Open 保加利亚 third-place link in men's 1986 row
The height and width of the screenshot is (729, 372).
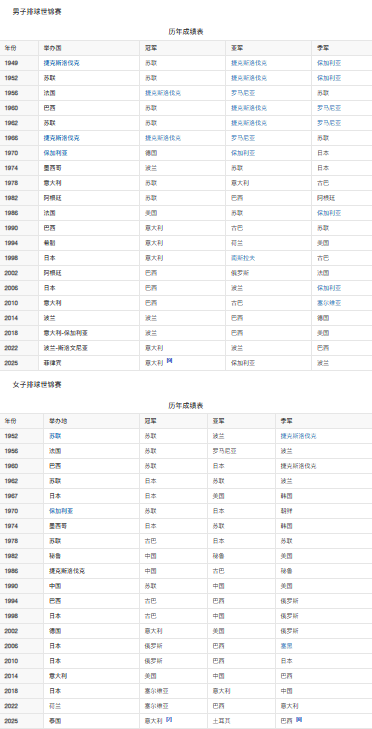[329, 213]
